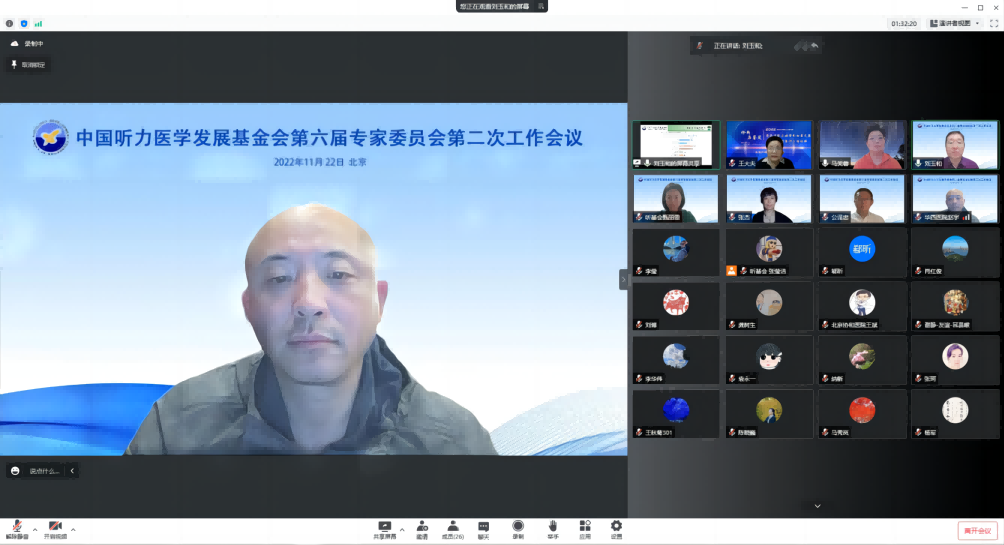
Task: Select 王大夫 video tile
Action: tap(768, 145)
